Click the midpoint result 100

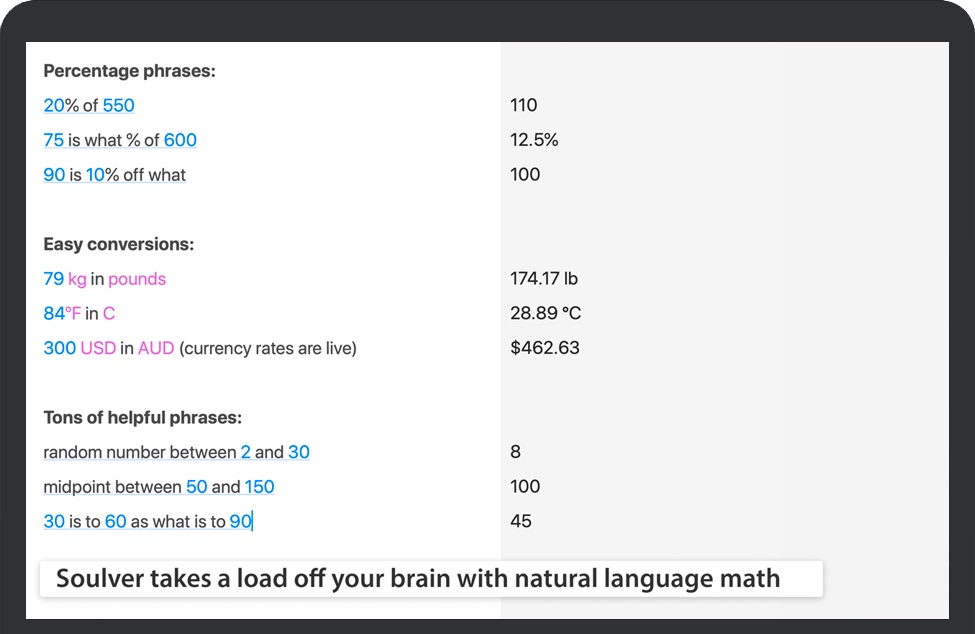tap(525, 487)
